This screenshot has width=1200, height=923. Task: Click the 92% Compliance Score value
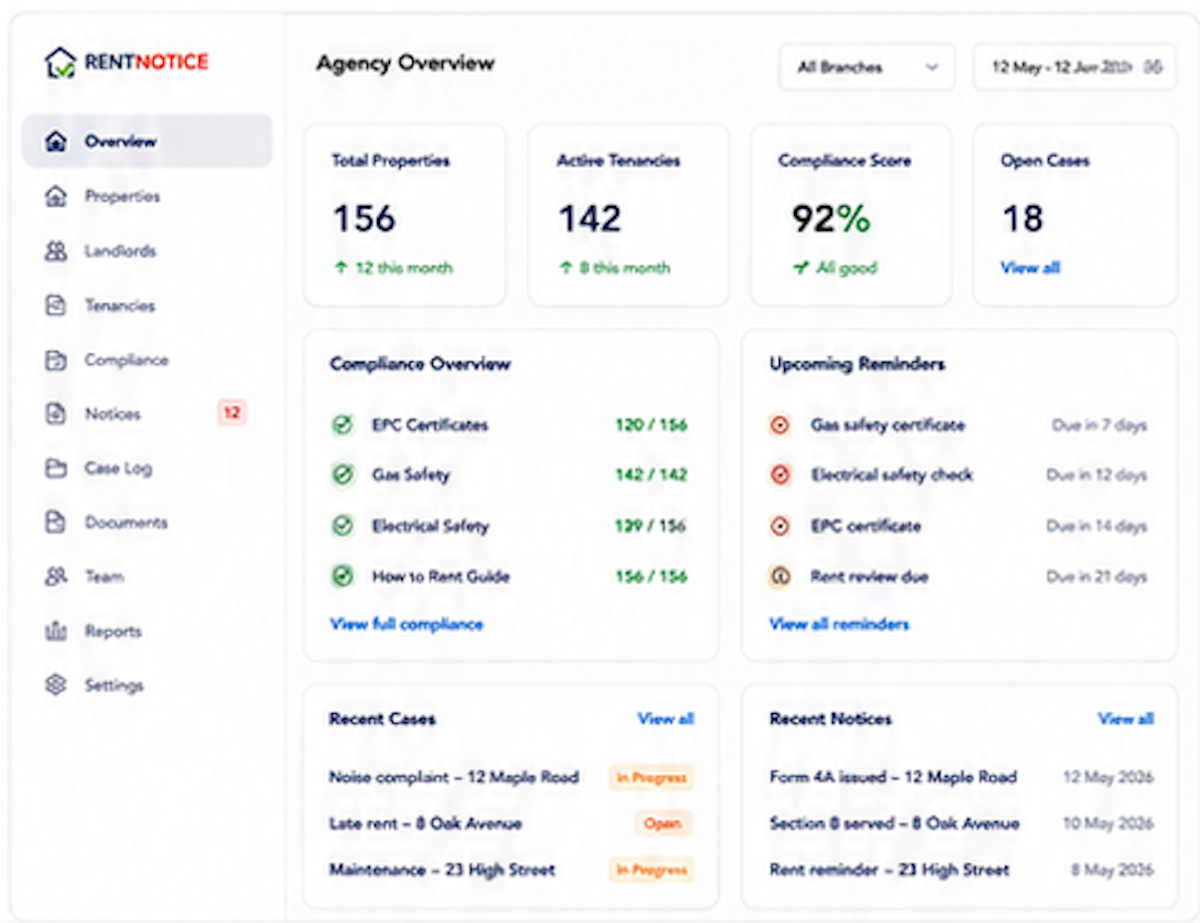pos(831,218)
